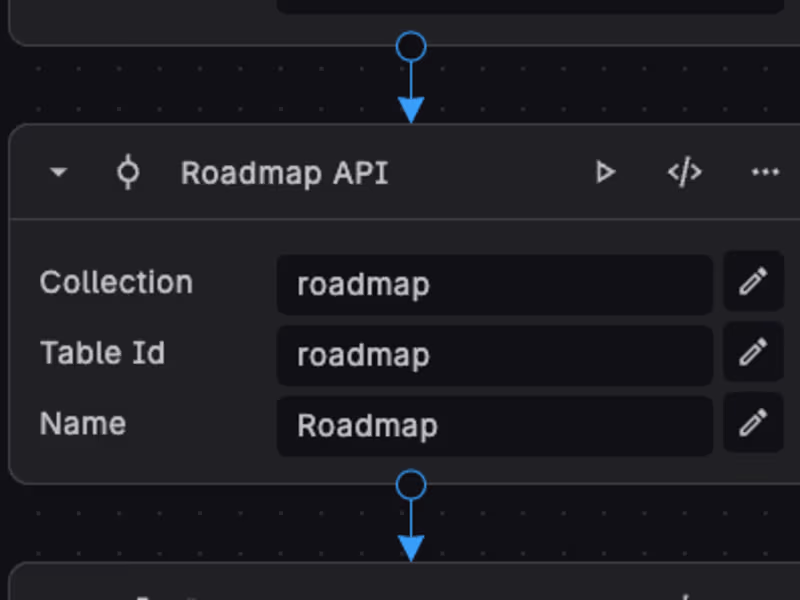Click the Collection label
This screenshot has width=800, height=600.
tap(116, 283)
